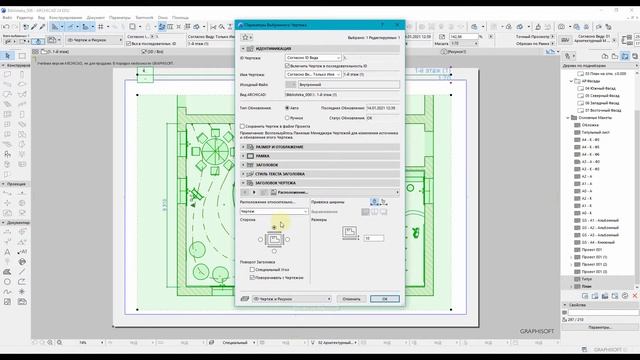
Task: Click the help question mark in dialog title
Action: click(382, 25)
